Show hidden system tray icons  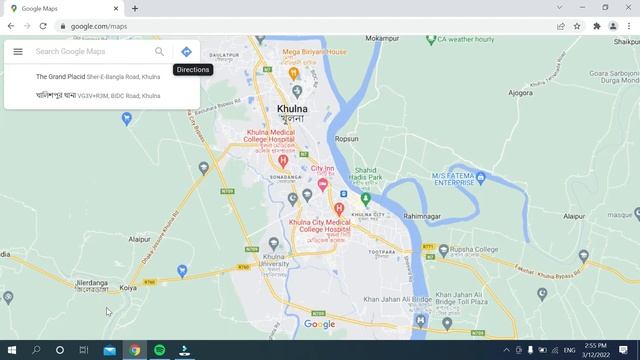pyautogui.click(x=507, y=350)
